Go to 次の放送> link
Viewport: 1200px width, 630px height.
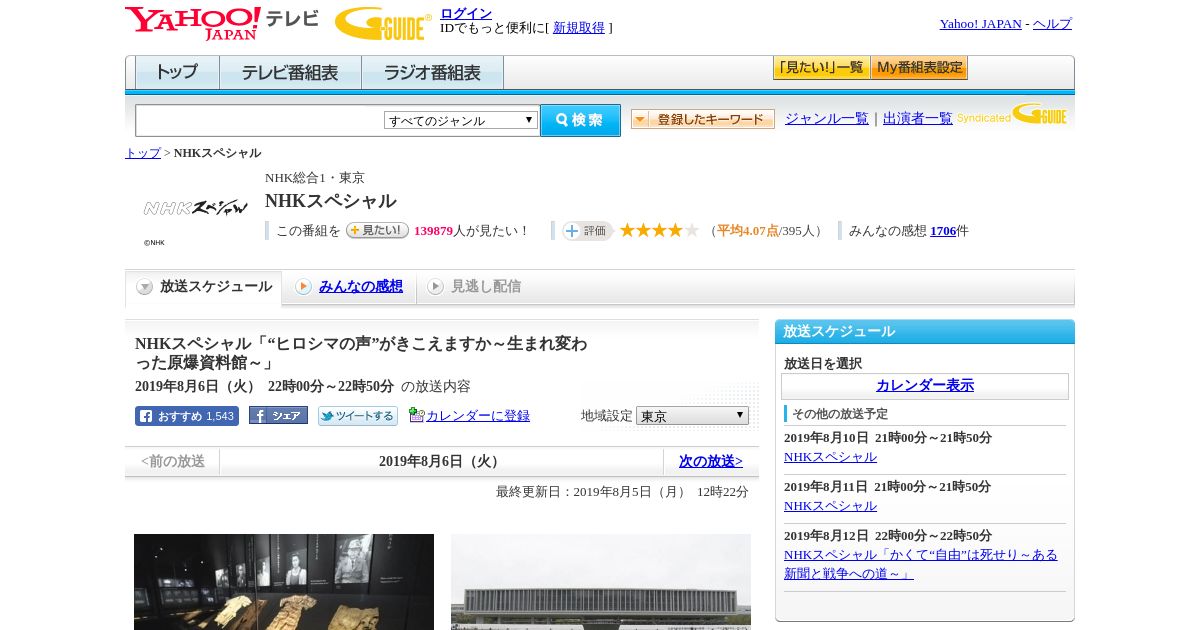tap(711, 461)
